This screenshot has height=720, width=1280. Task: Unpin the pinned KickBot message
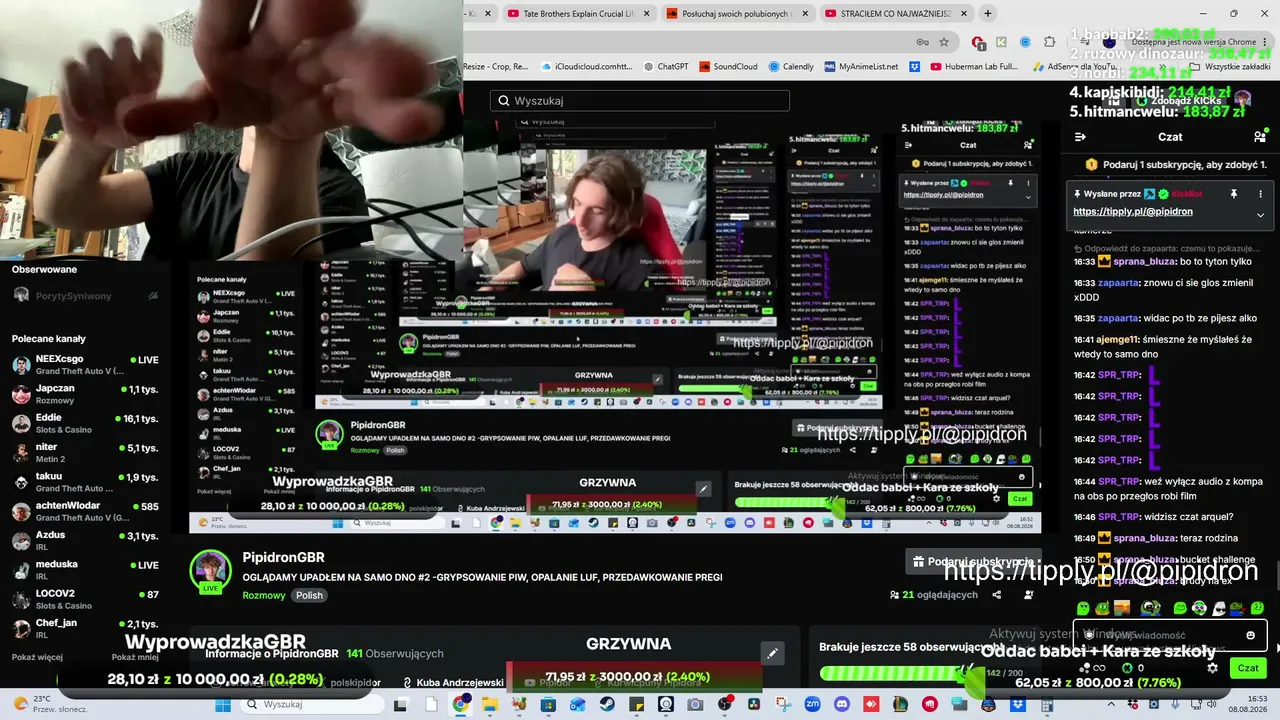point(1234,194)
